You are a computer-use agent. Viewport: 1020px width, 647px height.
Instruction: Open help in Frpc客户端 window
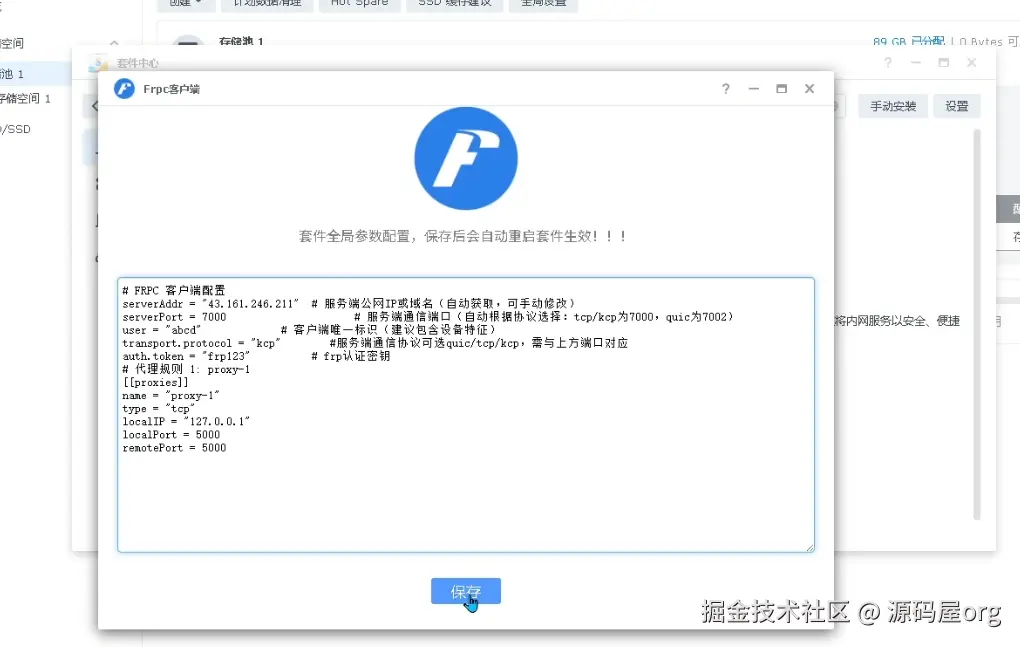726,89
